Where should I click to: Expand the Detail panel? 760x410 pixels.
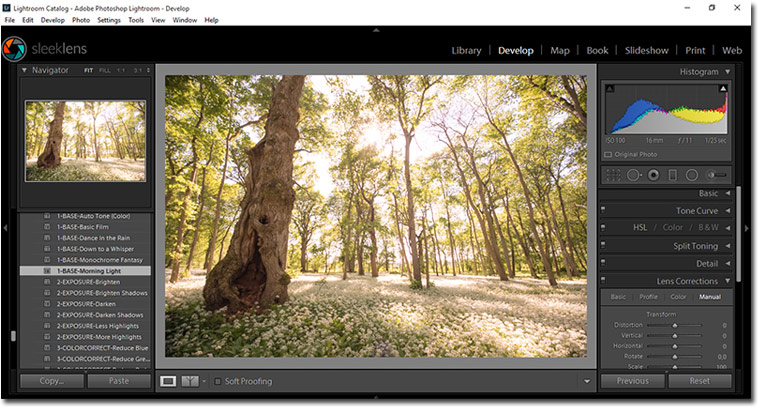coord(728,264)
